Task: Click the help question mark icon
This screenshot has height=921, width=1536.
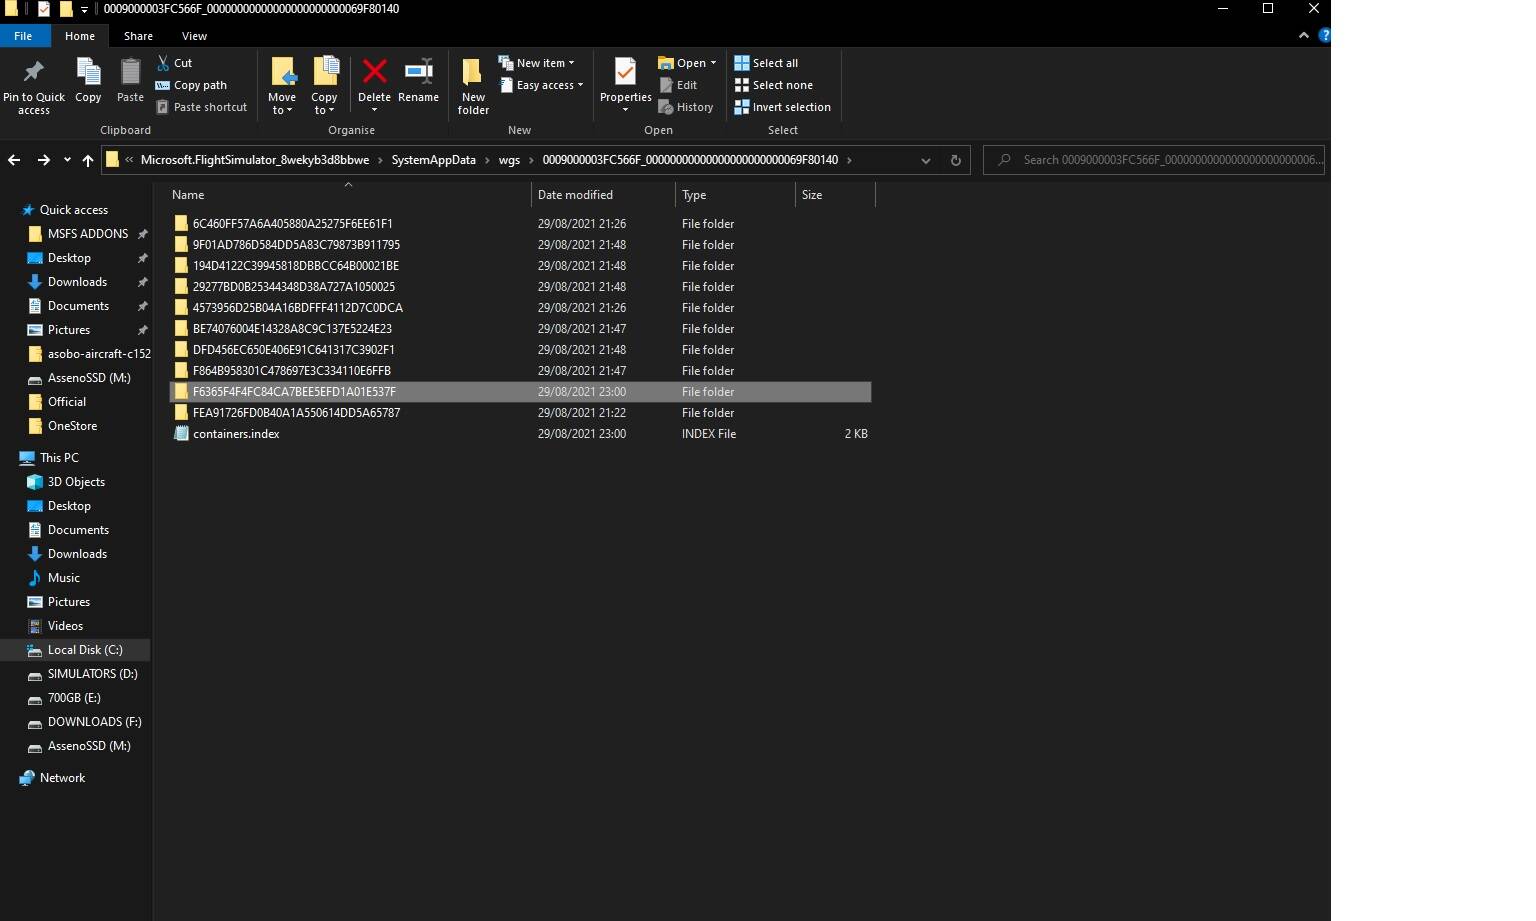Action: (x=1324, y=35)
